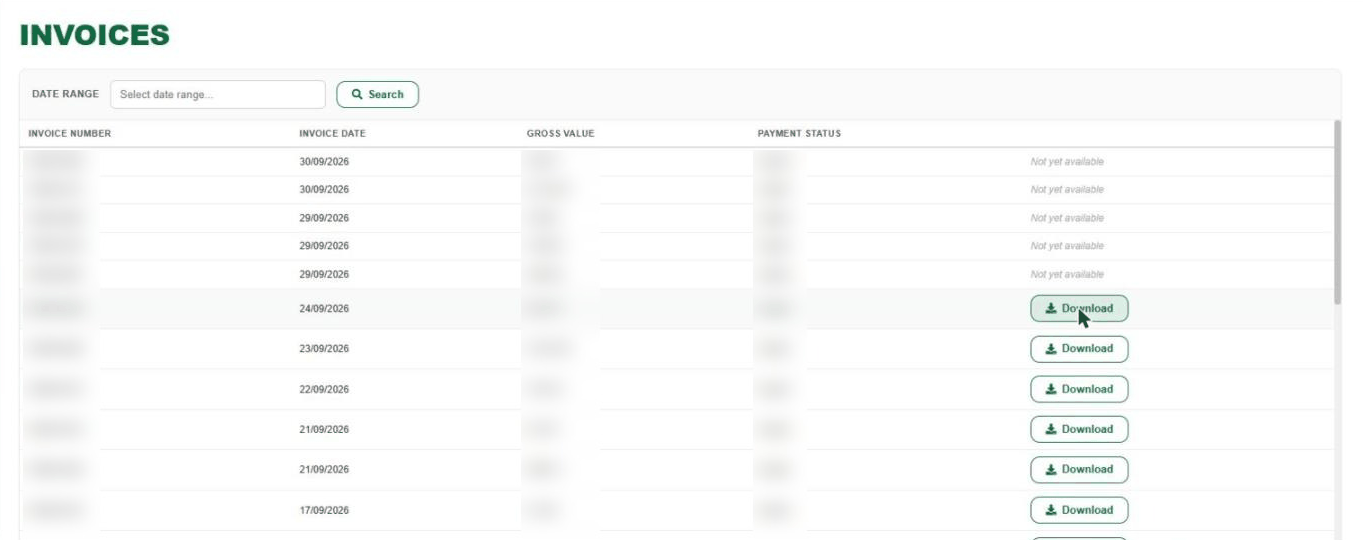
Task: Click the DATE RANGE label
Action: pyautogui.click(x=65, y=94)
